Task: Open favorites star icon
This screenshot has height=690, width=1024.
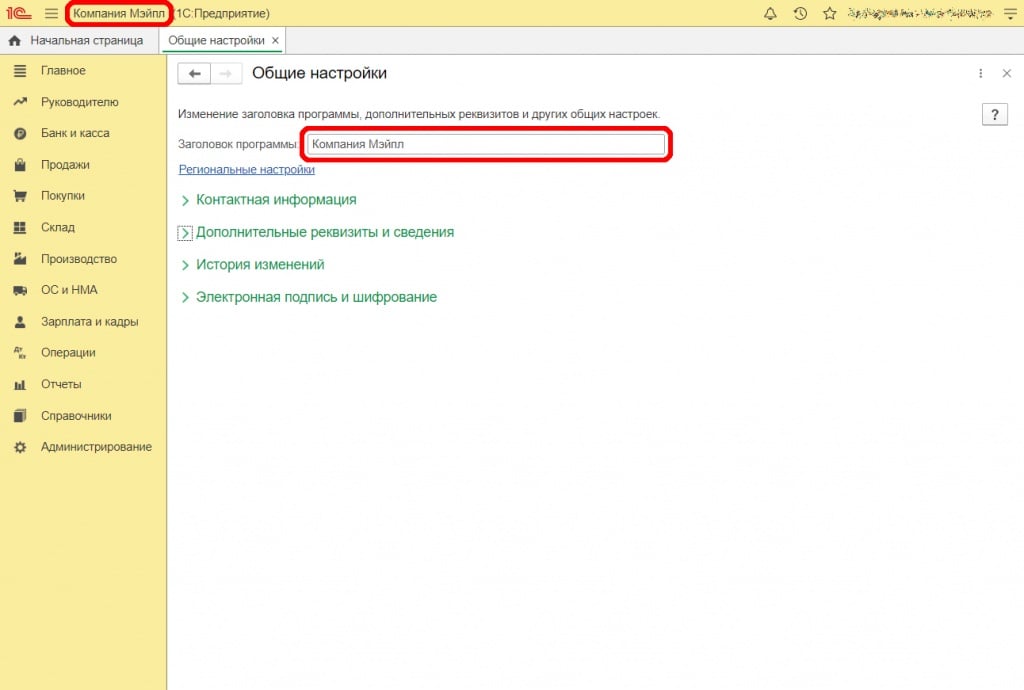Action: click(829, 13)
